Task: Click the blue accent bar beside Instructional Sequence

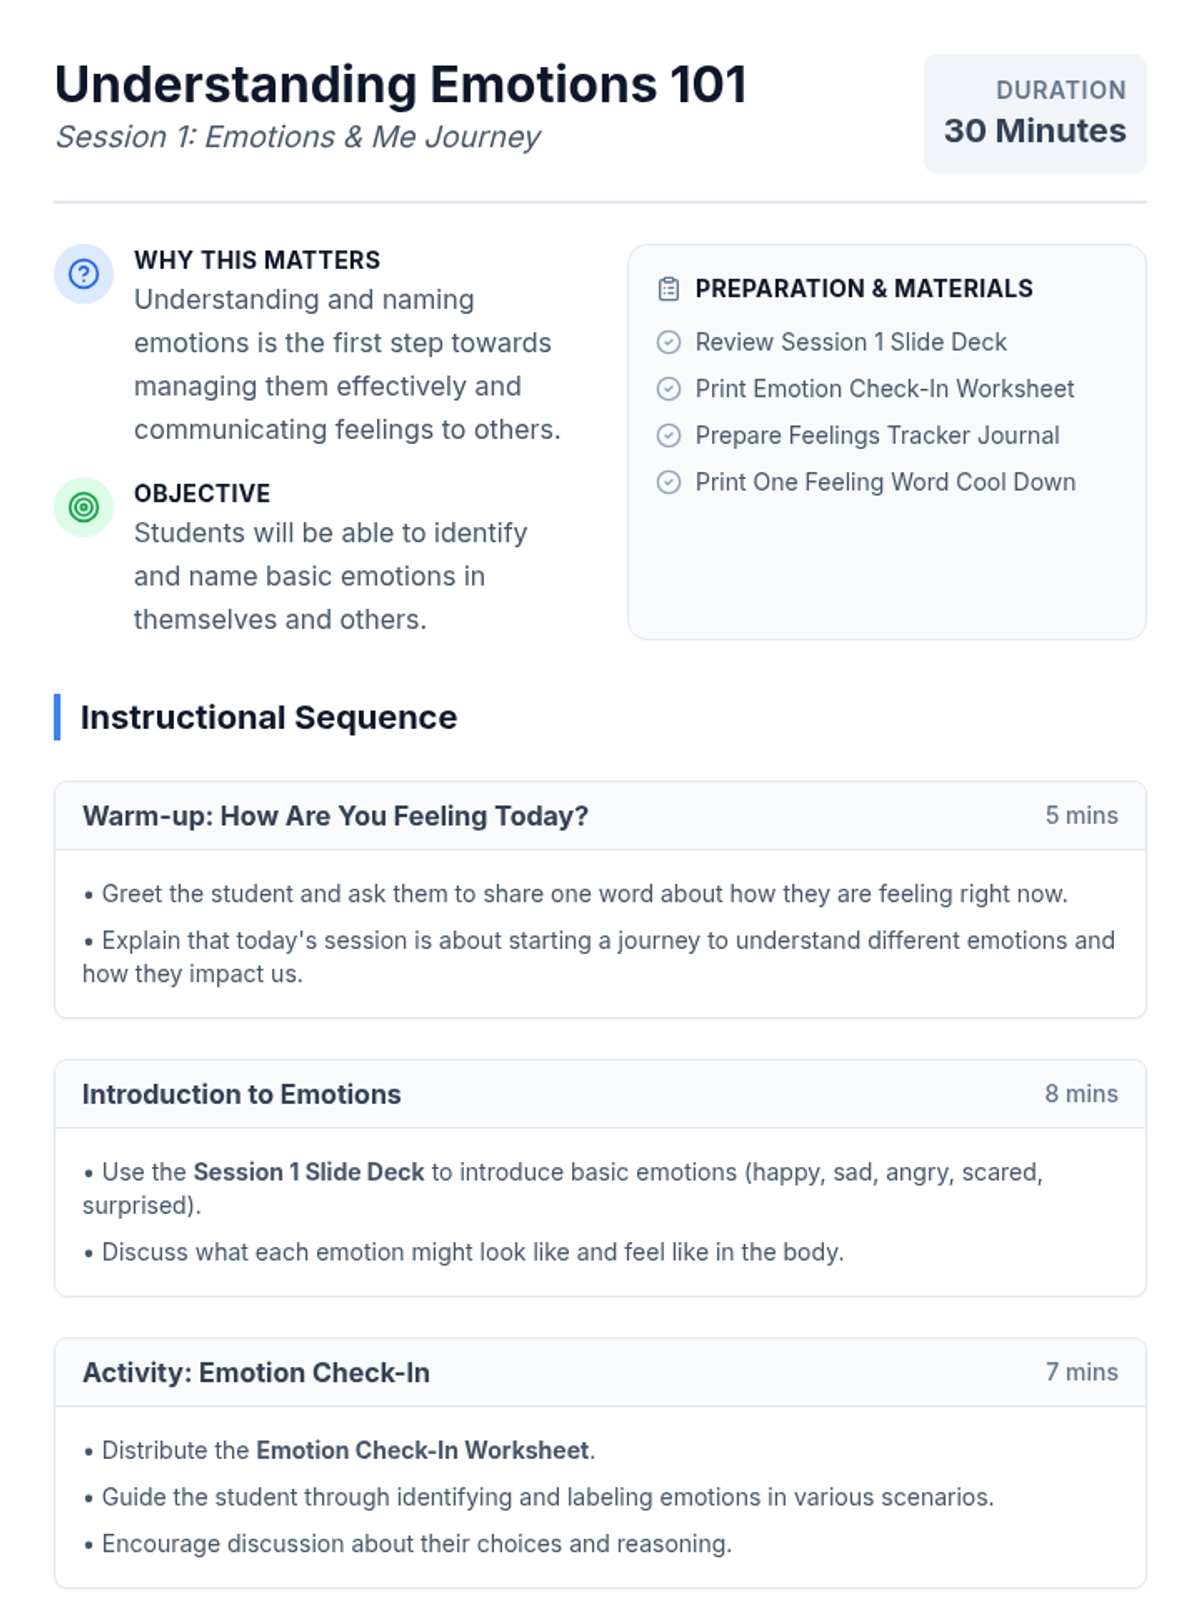Action: coord(57,717)
